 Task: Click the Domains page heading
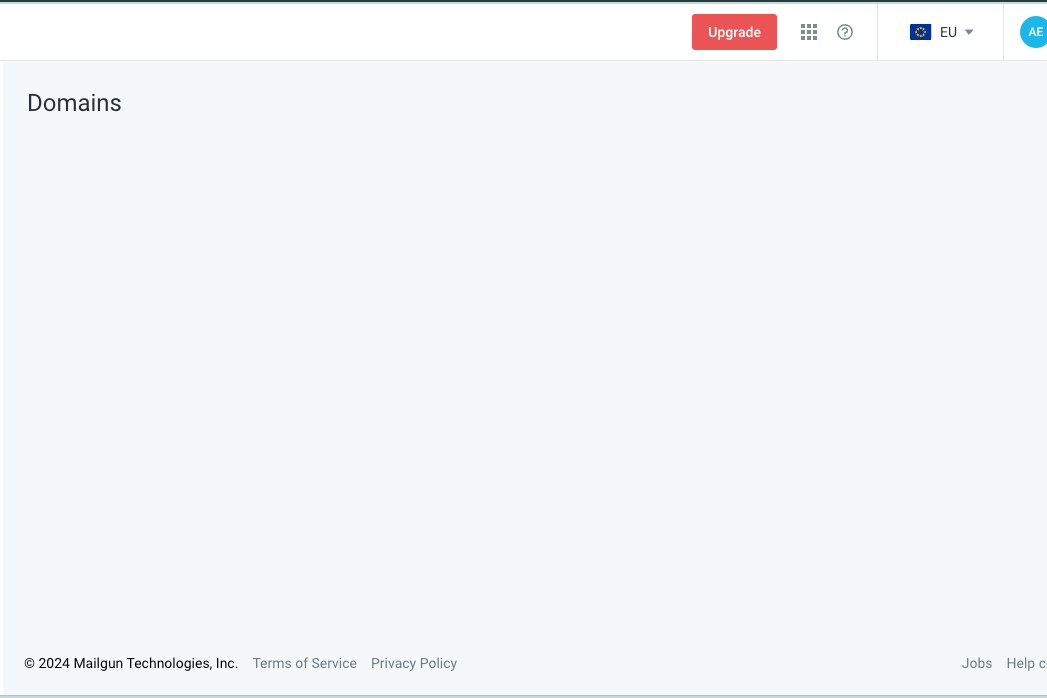click(x=74, y=103)
